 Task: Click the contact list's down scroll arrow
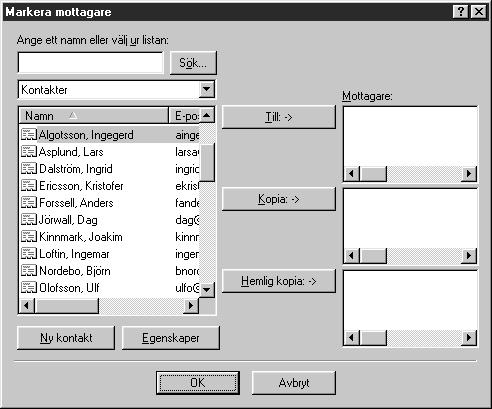(207, 289)
